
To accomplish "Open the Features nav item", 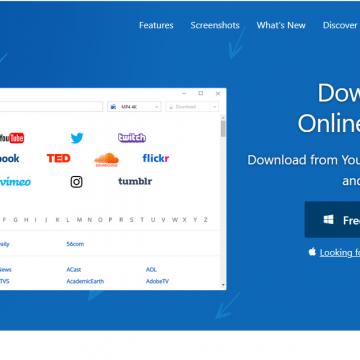I will point(156,25).
